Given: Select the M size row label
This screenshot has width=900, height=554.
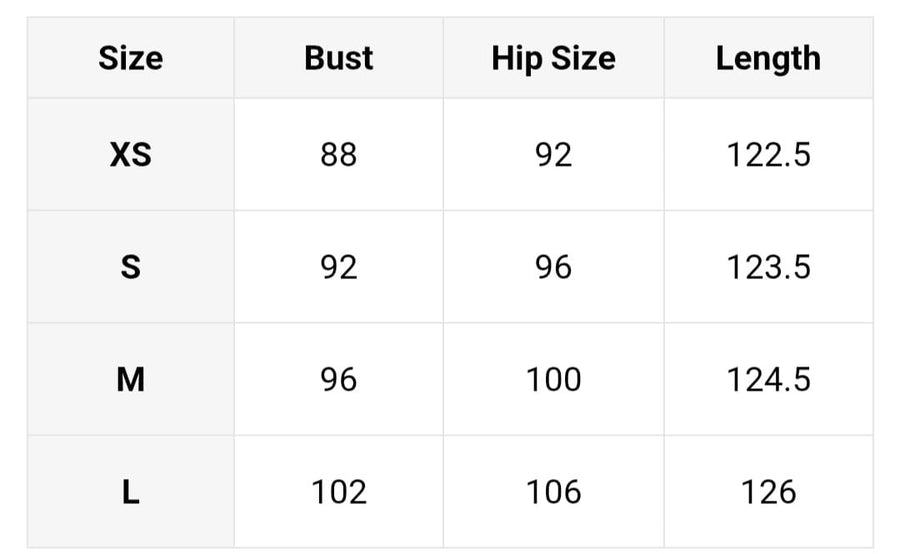Looking at the screenshot, I should pyautogui.click(x=130, y=379).
